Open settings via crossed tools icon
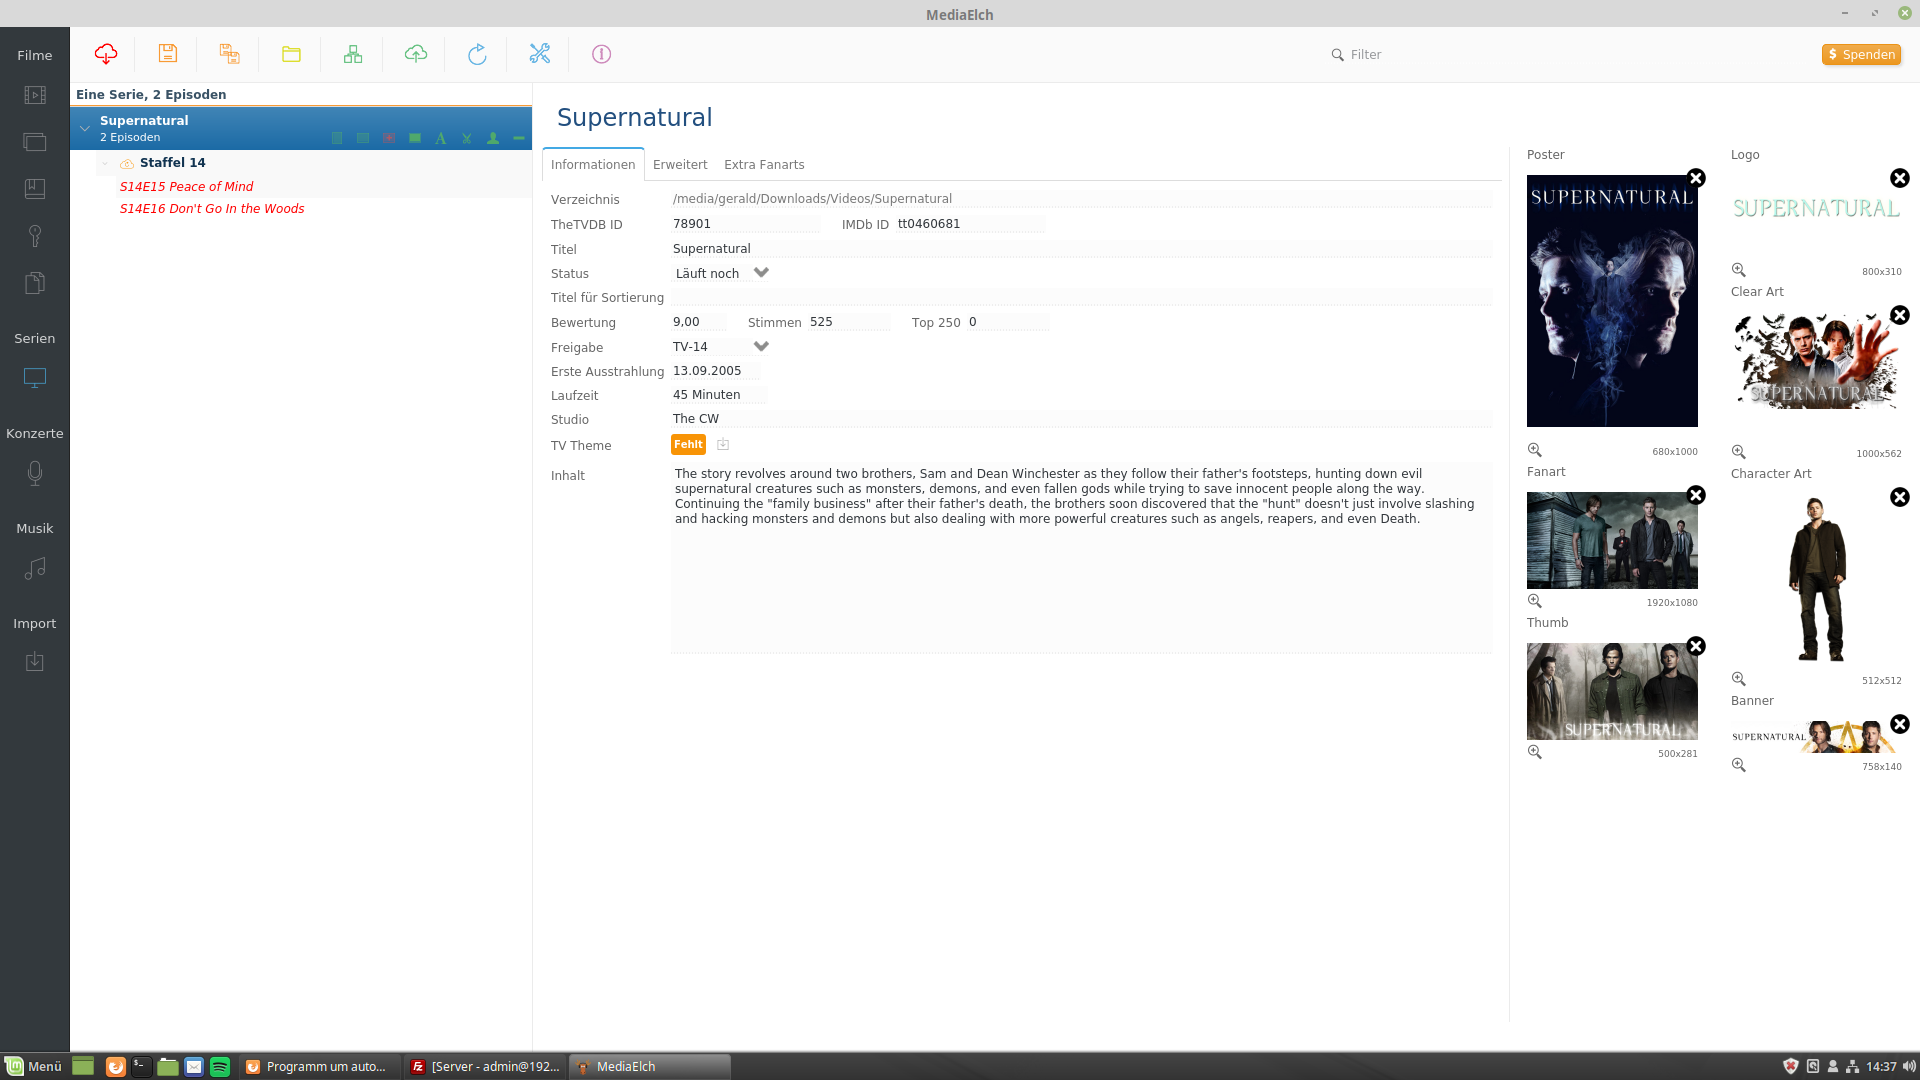The height and width of the screenshot is (1080, 1920). 540,54
